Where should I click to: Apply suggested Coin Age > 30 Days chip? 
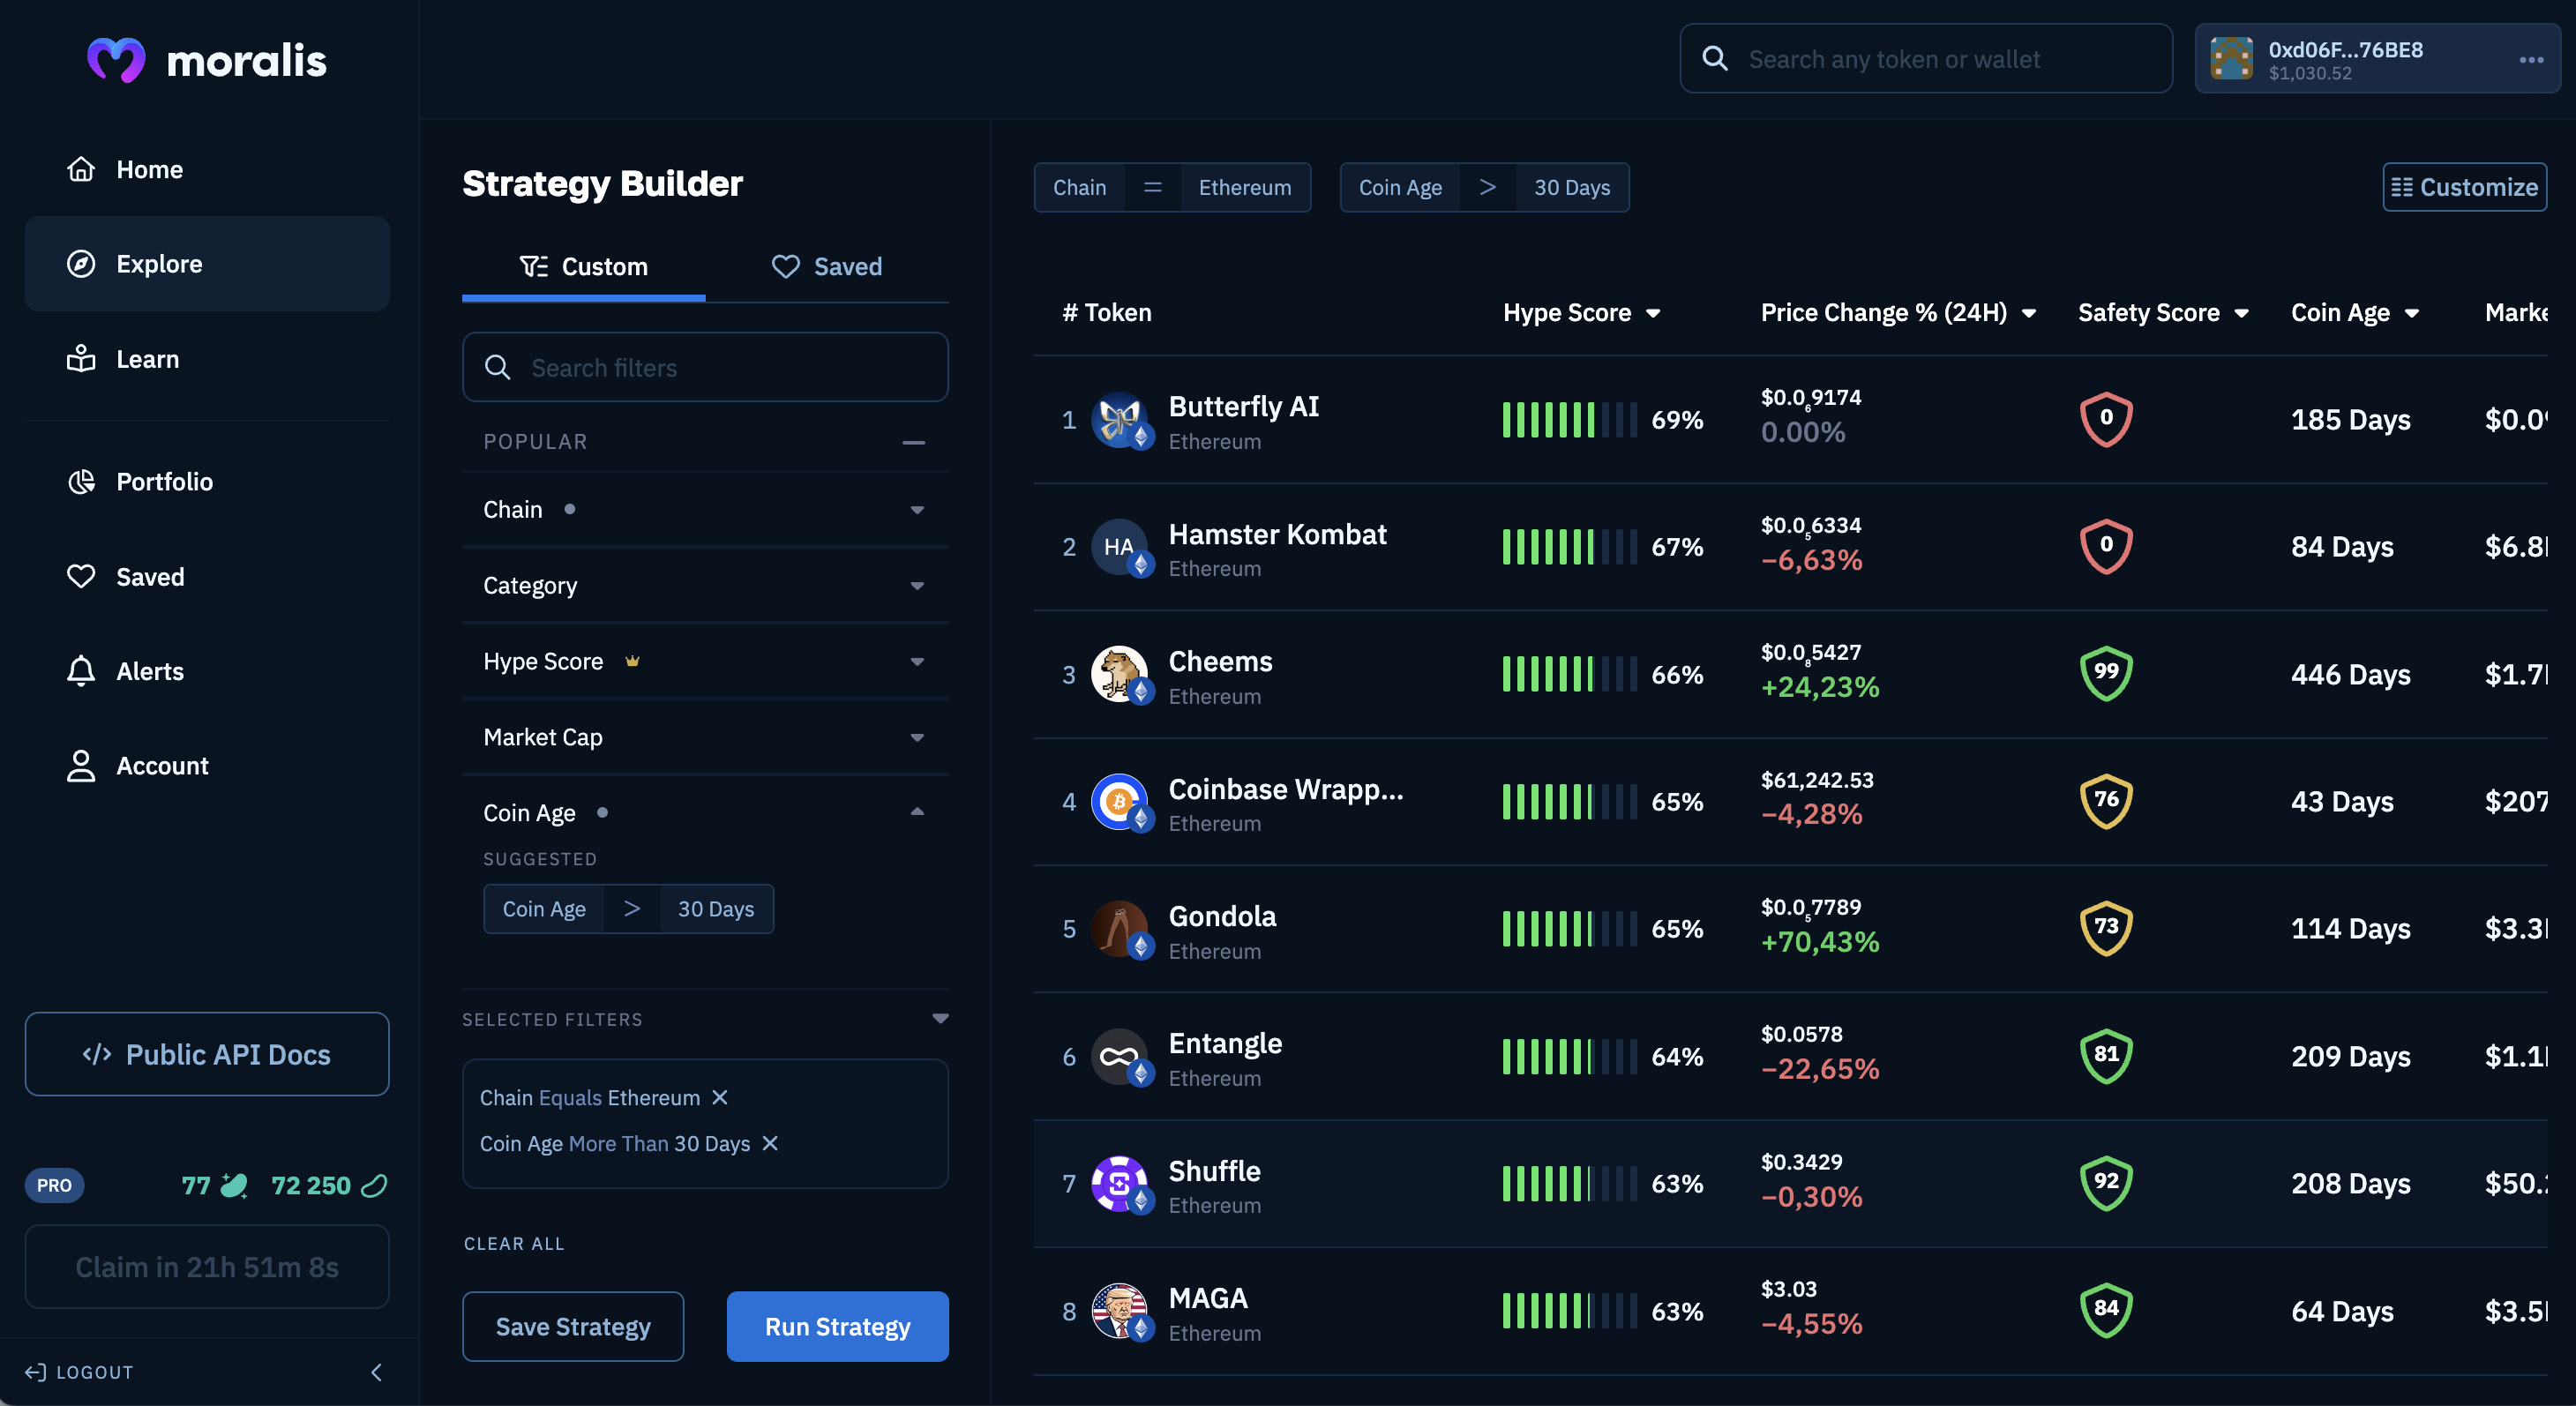point(628,909)
